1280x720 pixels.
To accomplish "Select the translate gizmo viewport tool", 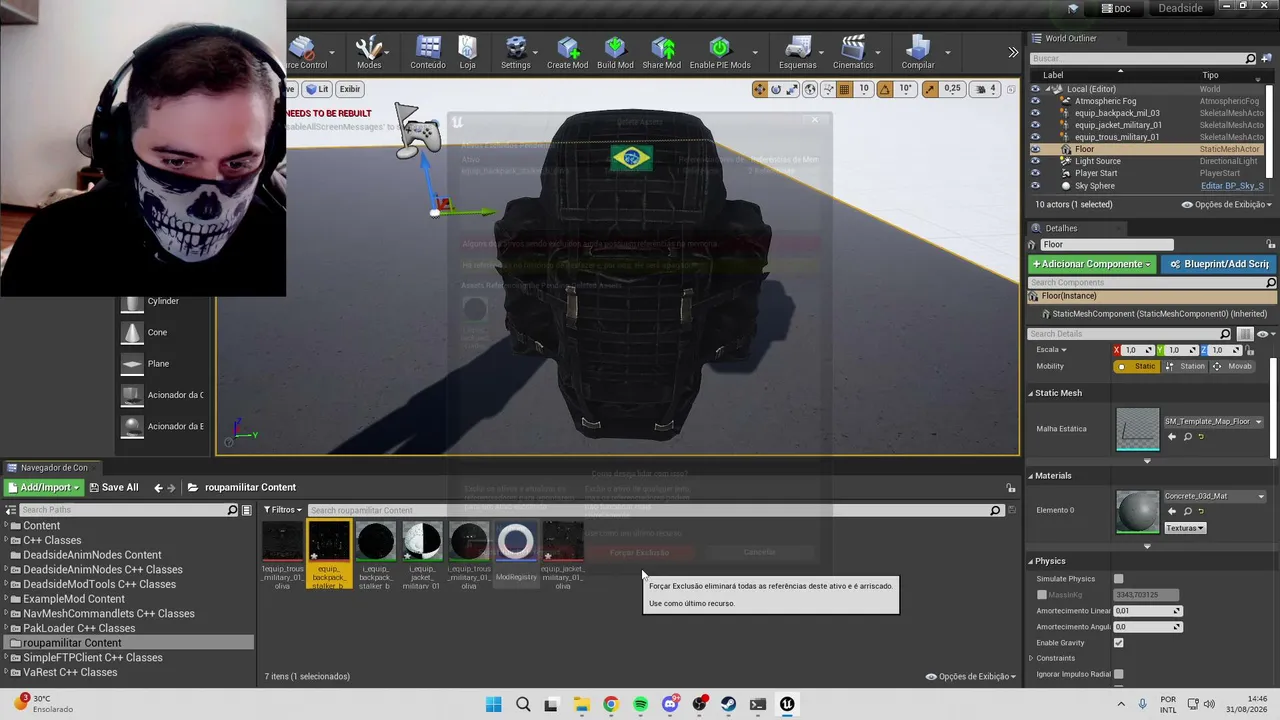I will pos(760,89).
